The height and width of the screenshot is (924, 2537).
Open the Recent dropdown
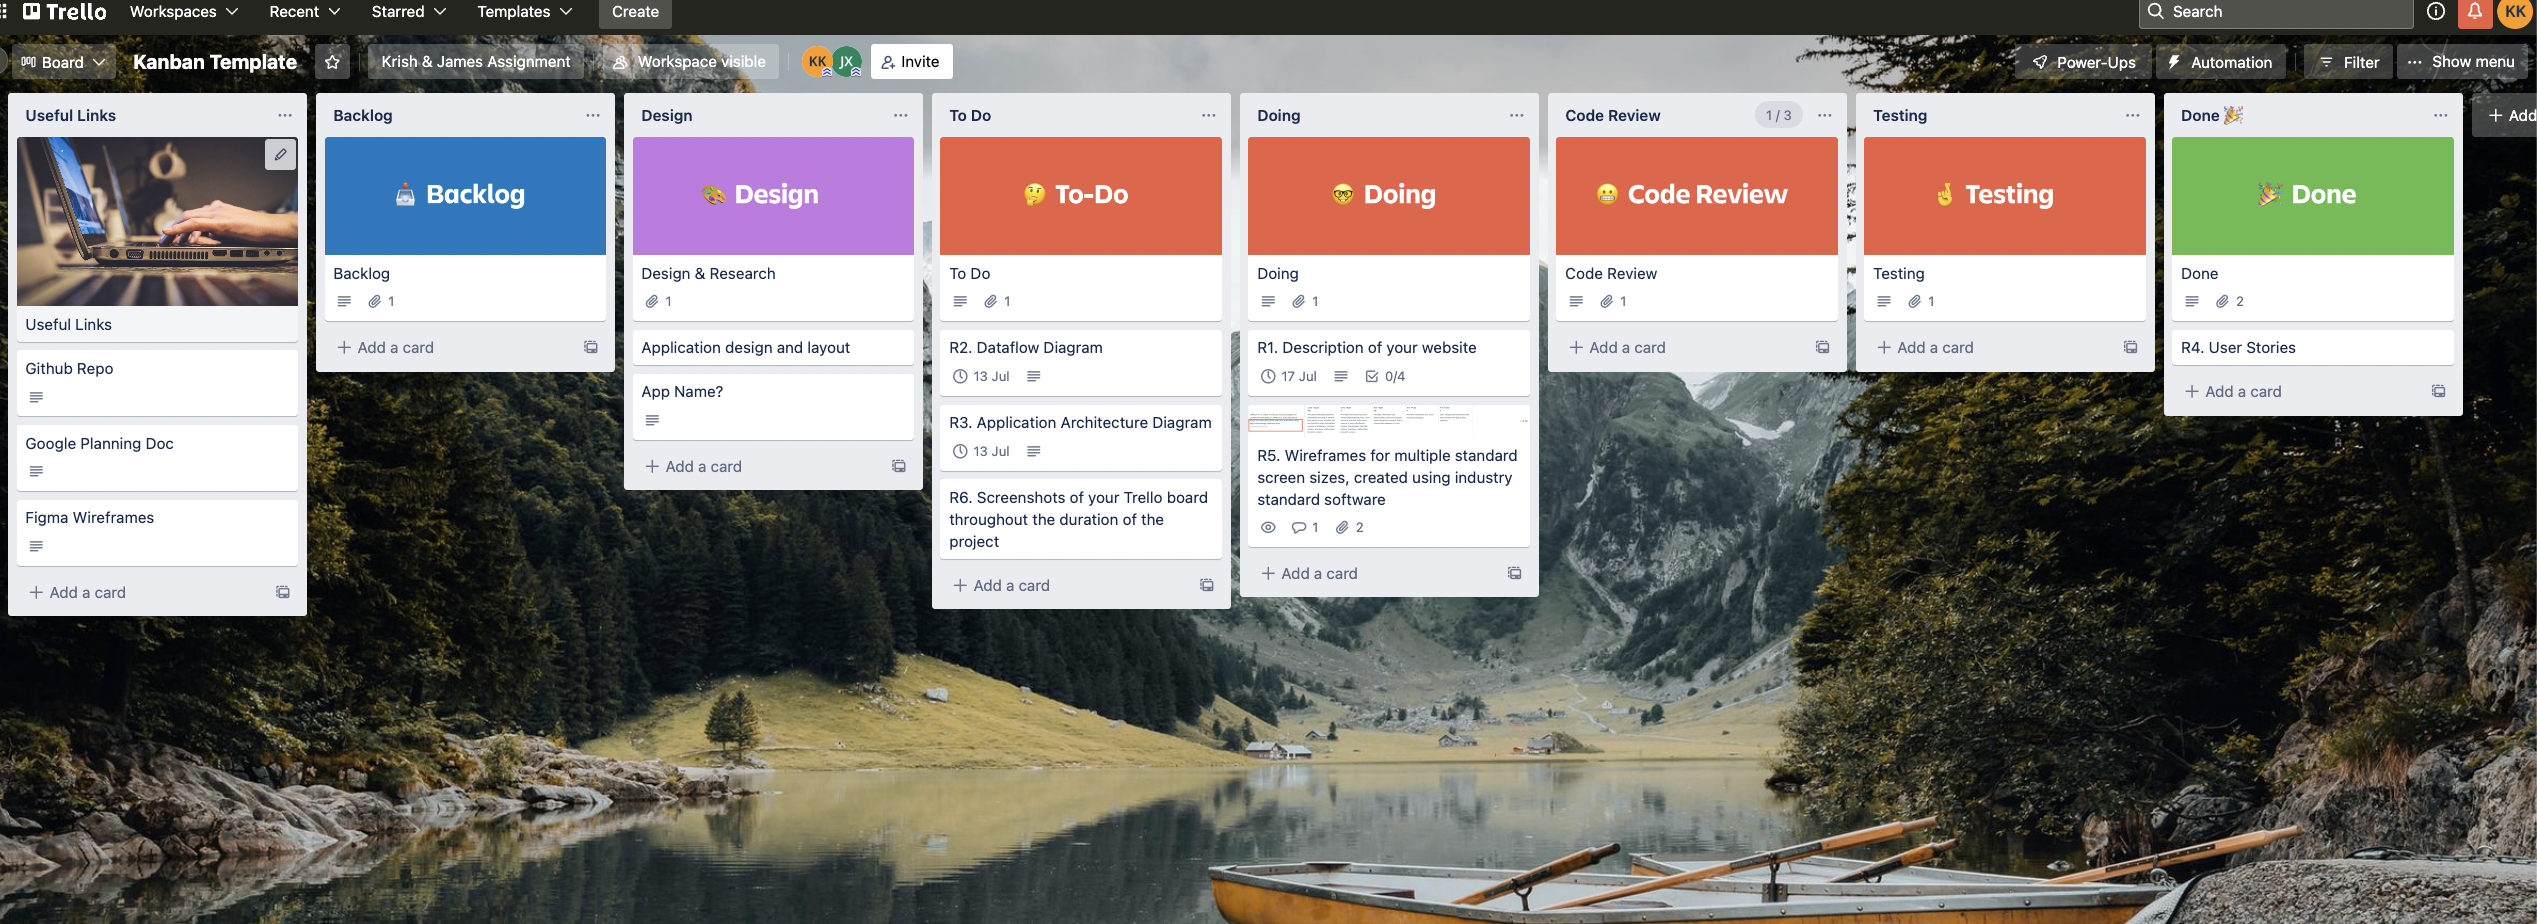[305, 12]
